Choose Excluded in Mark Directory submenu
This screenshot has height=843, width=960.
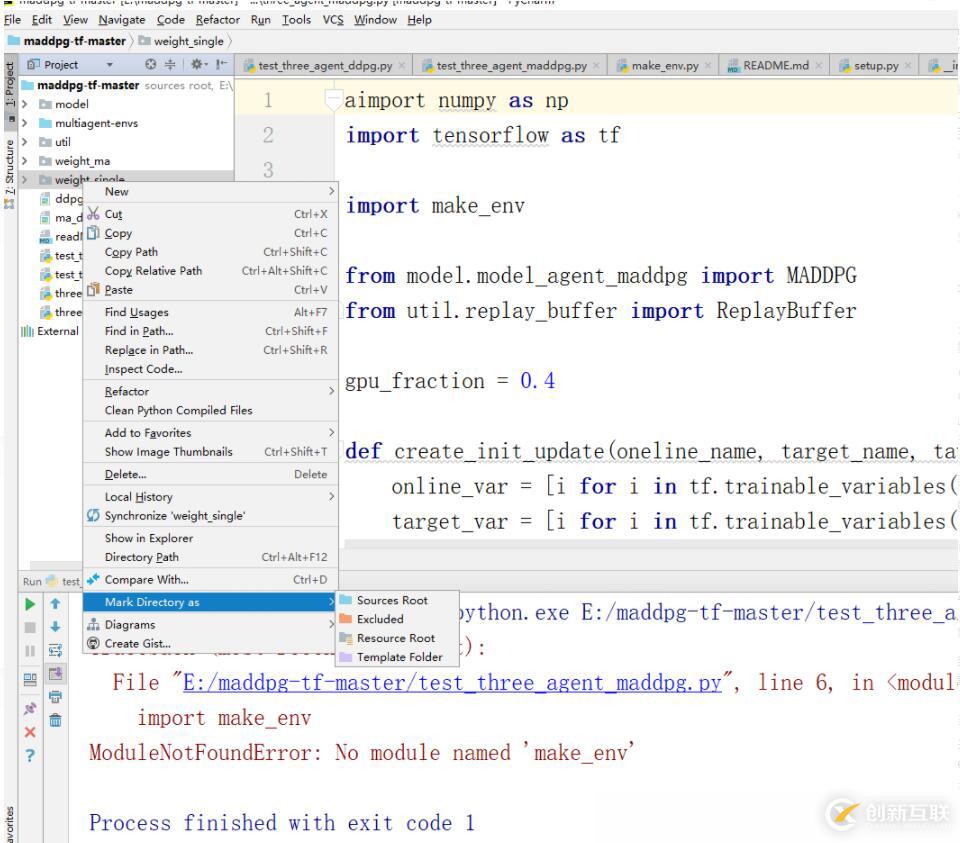pos(380,619)
